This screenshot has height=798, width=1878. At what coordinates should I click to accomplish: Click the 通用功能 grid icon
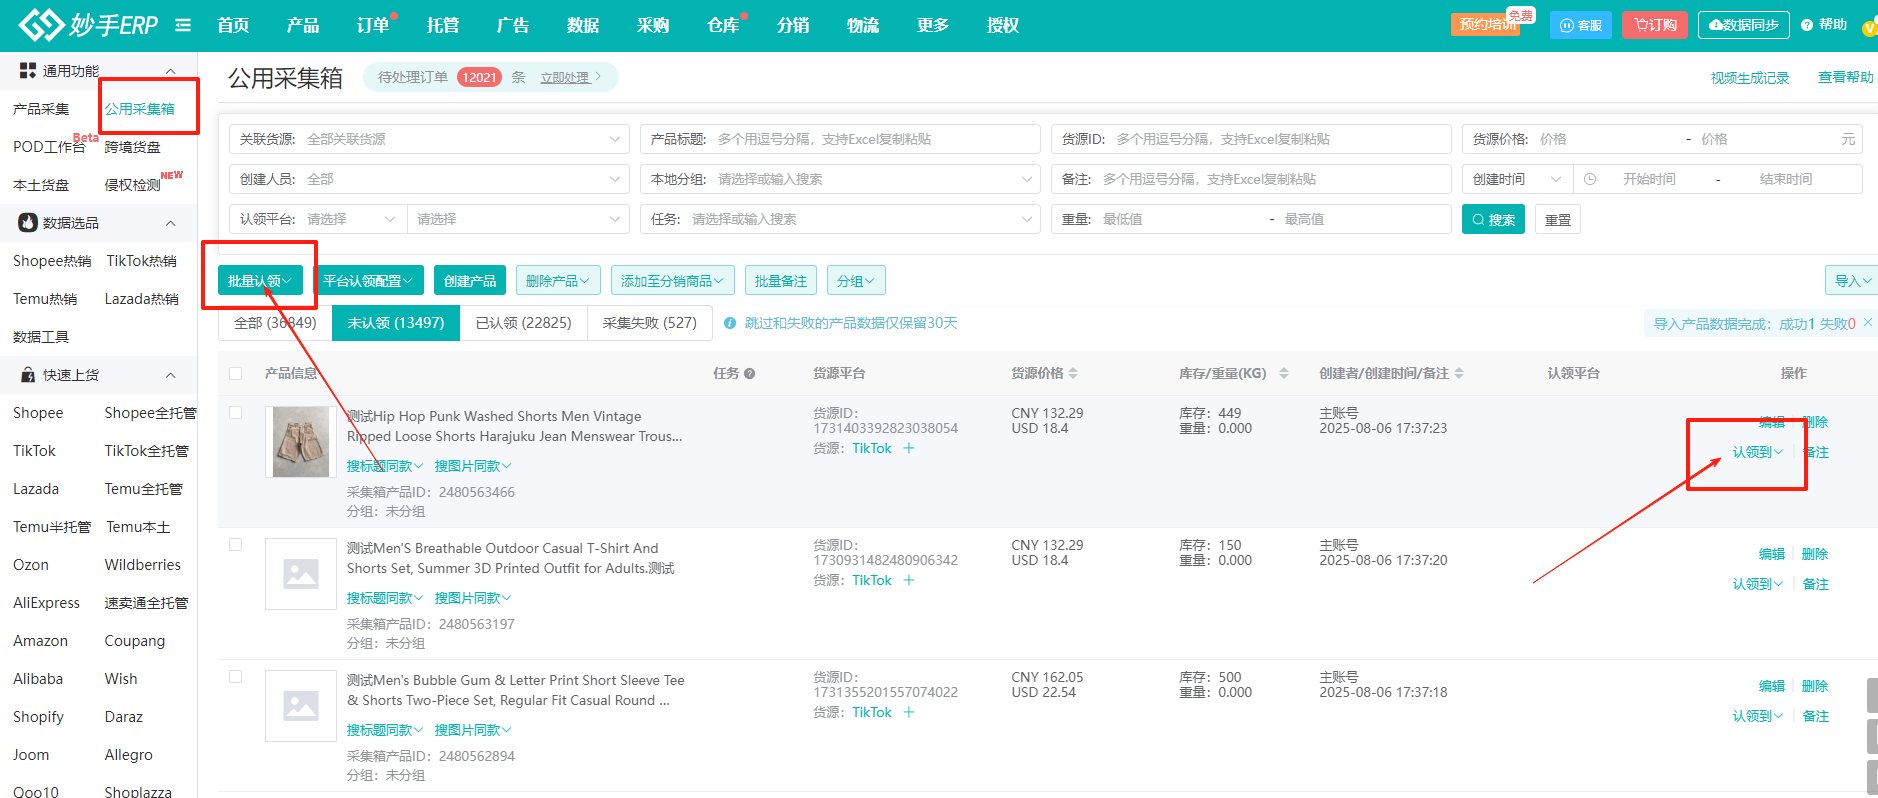pos(28,70)
